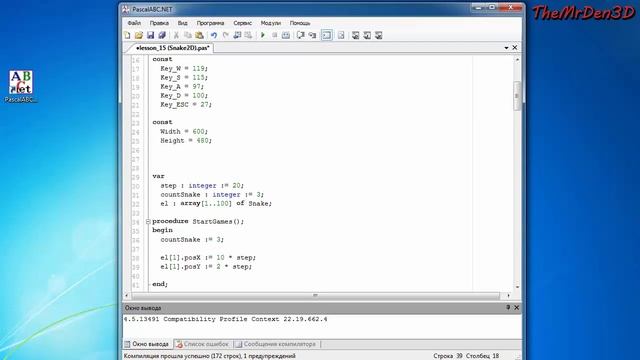Viewport: 640px width, 360px height.
Task: Open PascalABC.NET desktop shortcut icon
Action: pos(21,87)
